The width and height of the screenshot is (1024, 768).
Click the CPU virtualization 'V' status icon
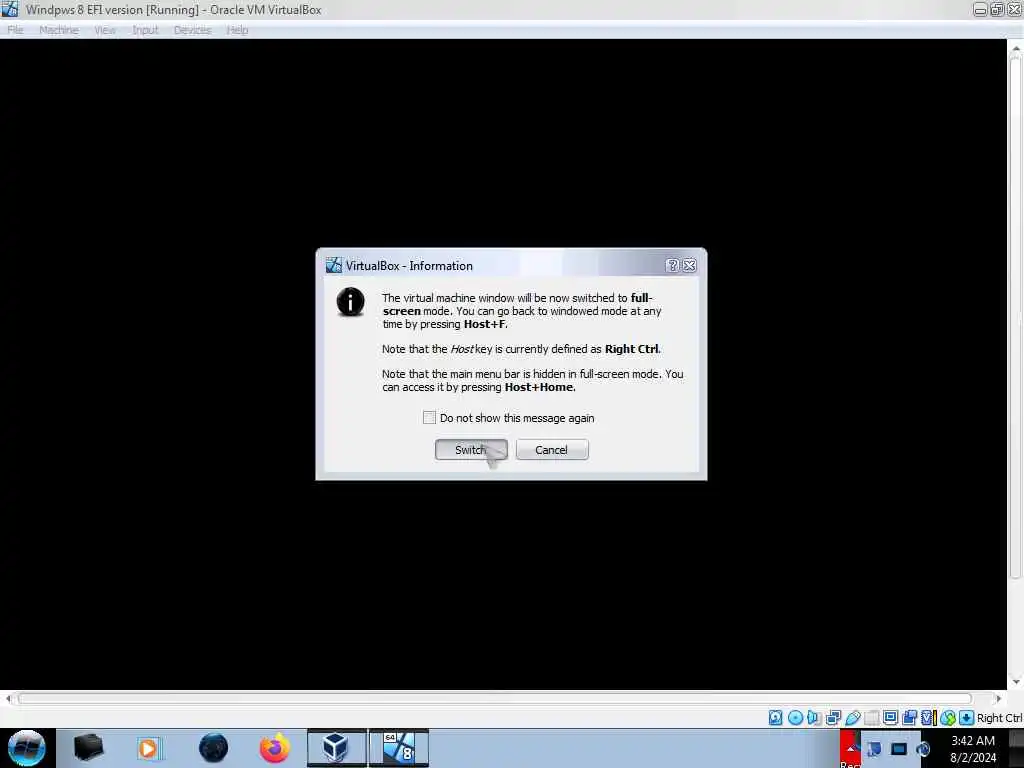928,718
